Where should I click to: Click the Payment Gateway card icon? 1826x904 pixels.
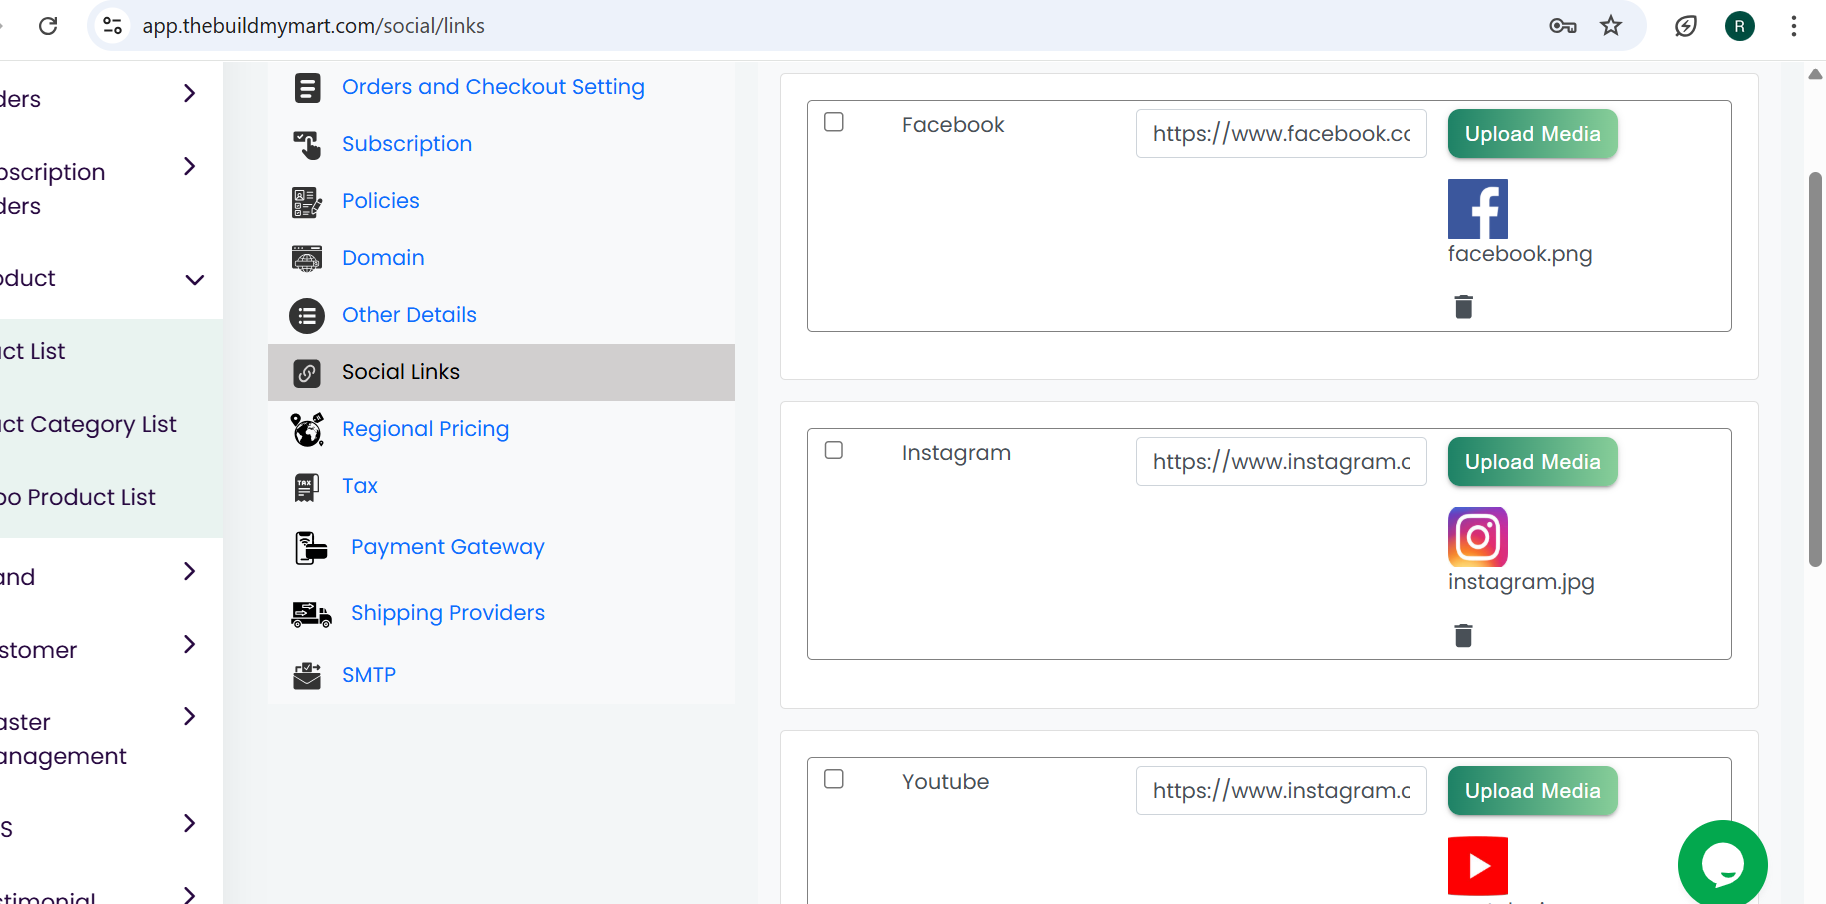coord(311,548)
